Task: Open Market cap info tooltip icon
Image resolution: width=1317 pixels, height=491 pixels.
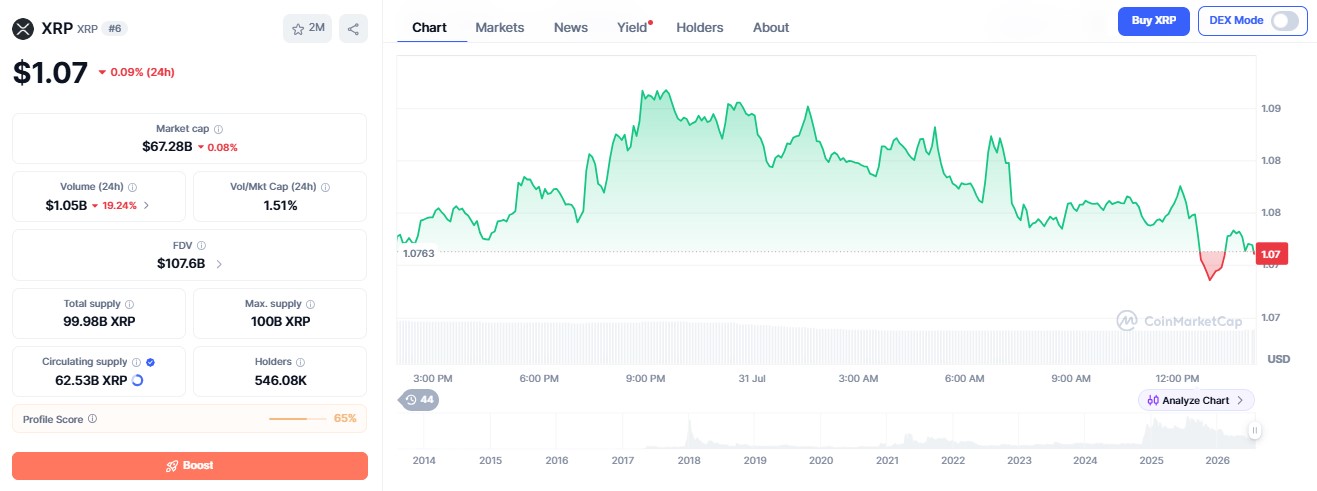Action: click(x=219, y=129)
